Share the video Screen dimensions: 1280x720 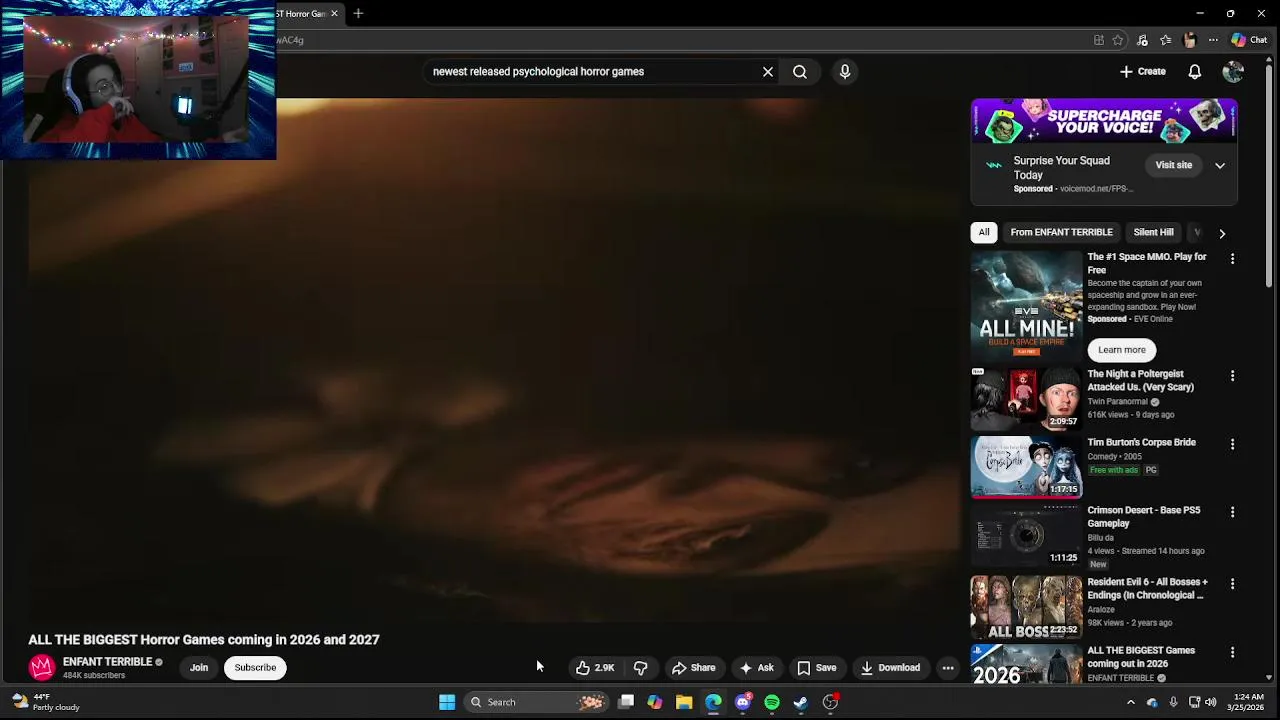point(693,668)
